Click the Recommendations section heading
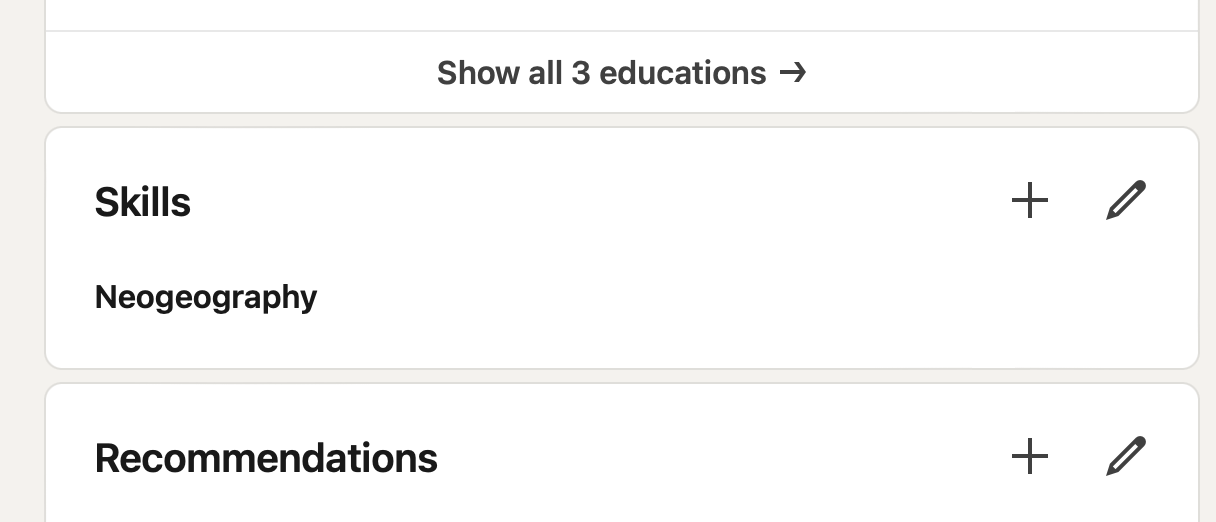This screenshot has height=522, width=1216. click(266, 458)
